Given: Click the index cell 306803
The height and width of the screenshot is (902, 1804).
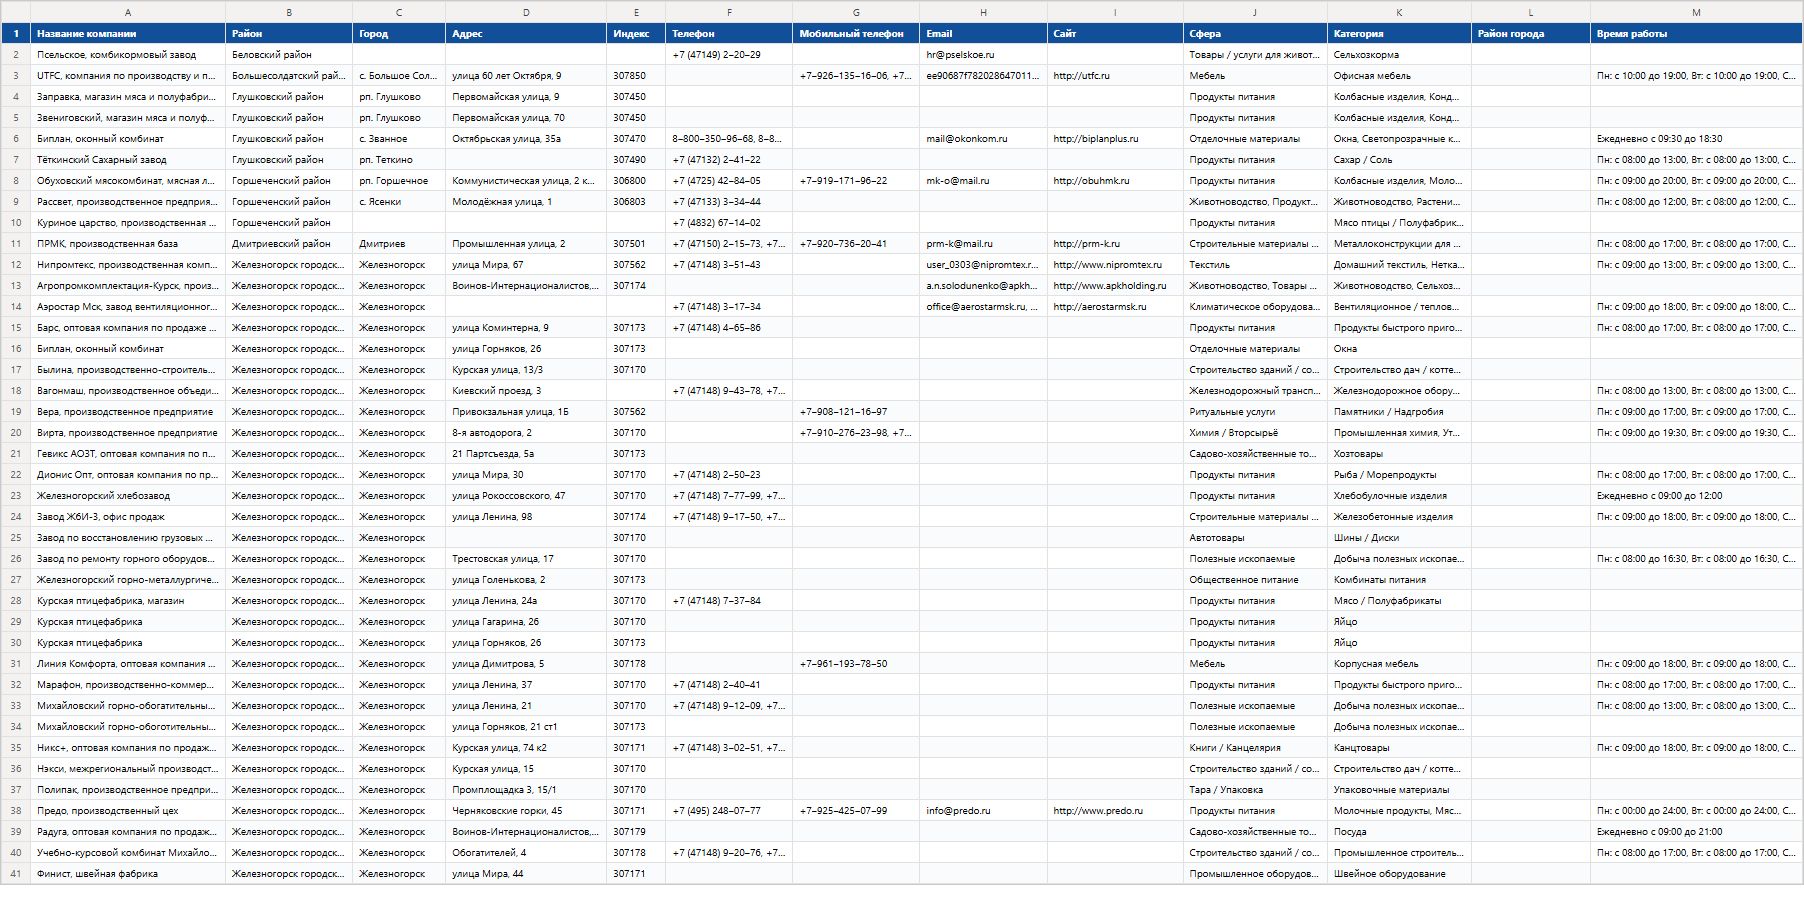Looking at the screenshot, I should coord(636,202).
